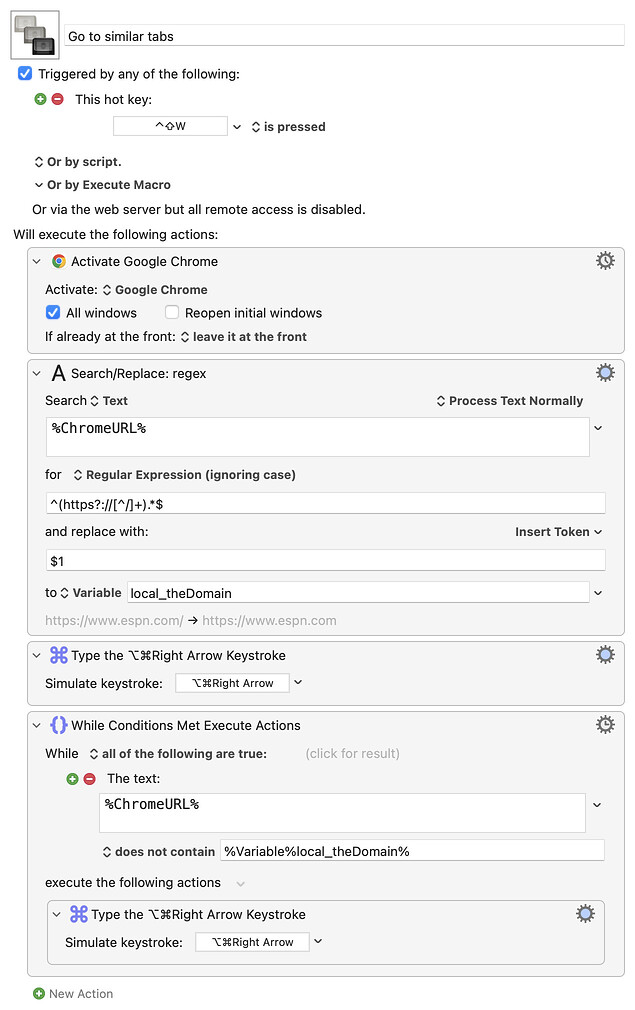Open the gear menu on Activate Google Chrome action
Viewport: 635px width, 1010px height.
tap(605, 260)
